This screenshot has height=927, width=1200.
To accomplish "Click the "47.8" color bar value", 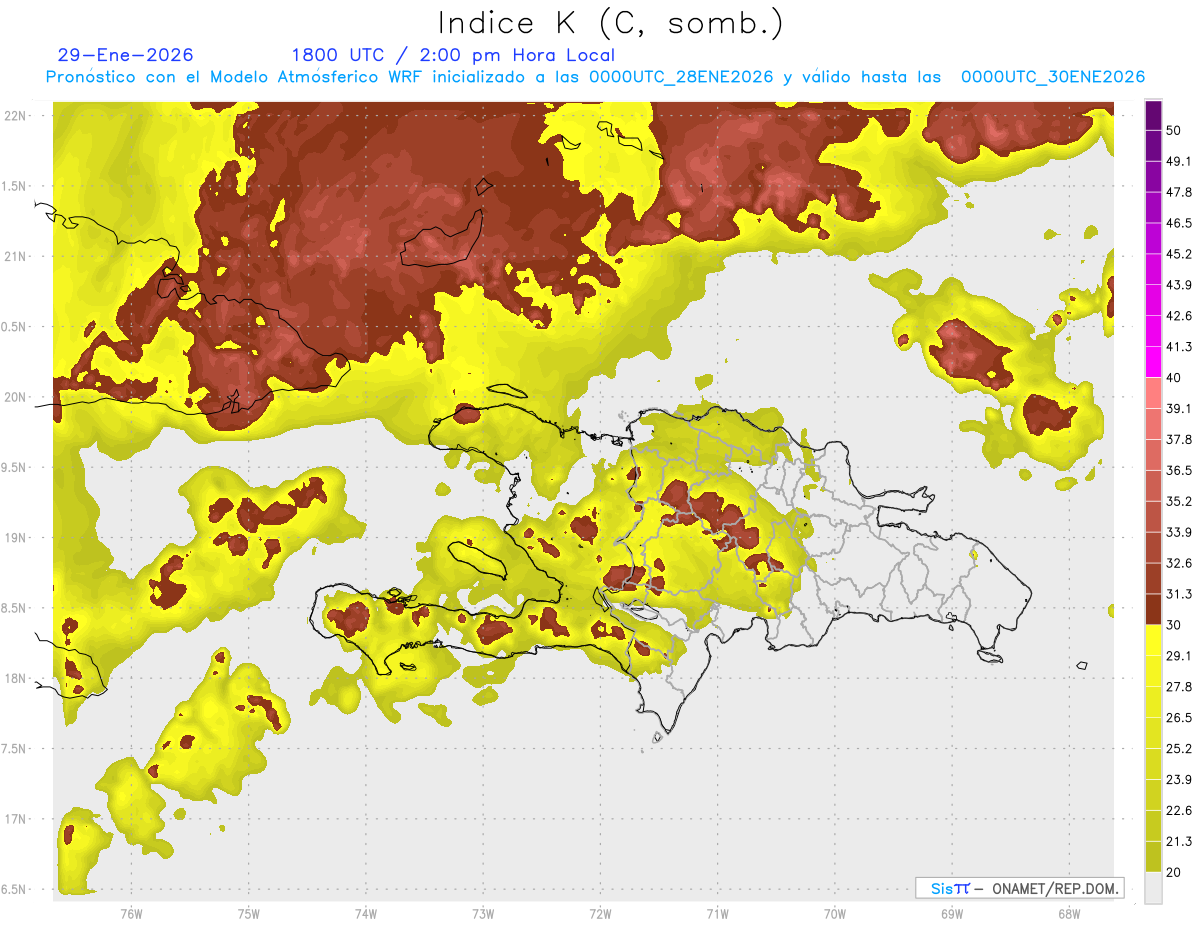I will coord(1179,192).
